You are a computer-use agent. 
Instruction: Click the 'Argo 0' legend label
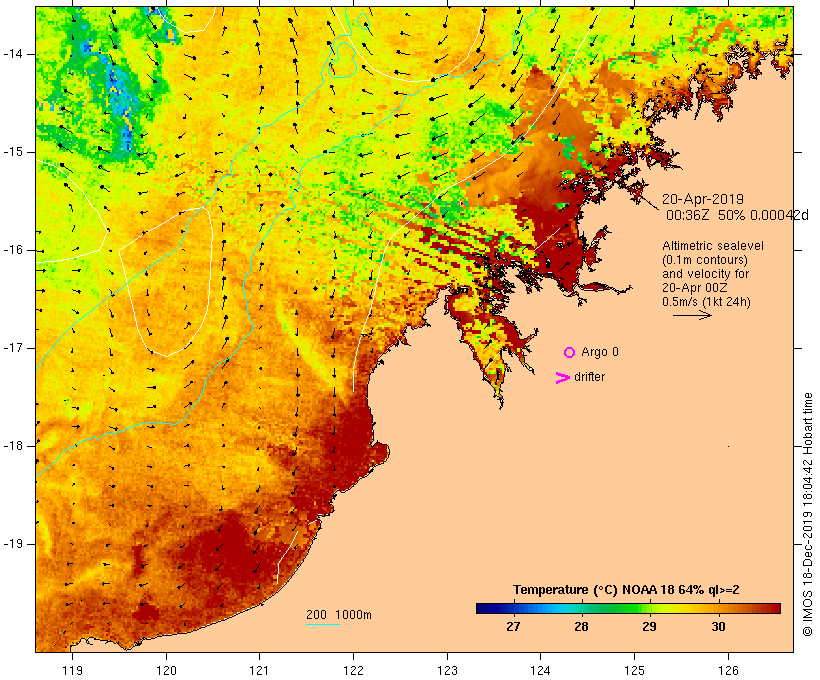[x=600, y=352]
